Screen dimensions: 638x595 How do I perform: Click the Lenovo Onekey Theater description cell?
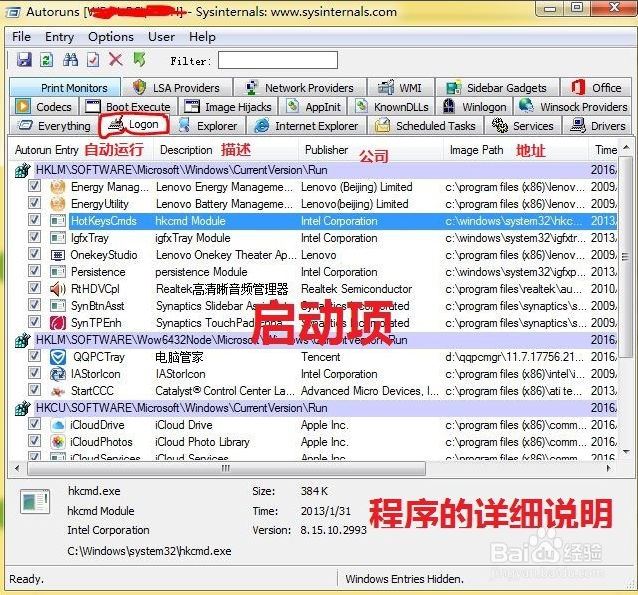(226, 255)
